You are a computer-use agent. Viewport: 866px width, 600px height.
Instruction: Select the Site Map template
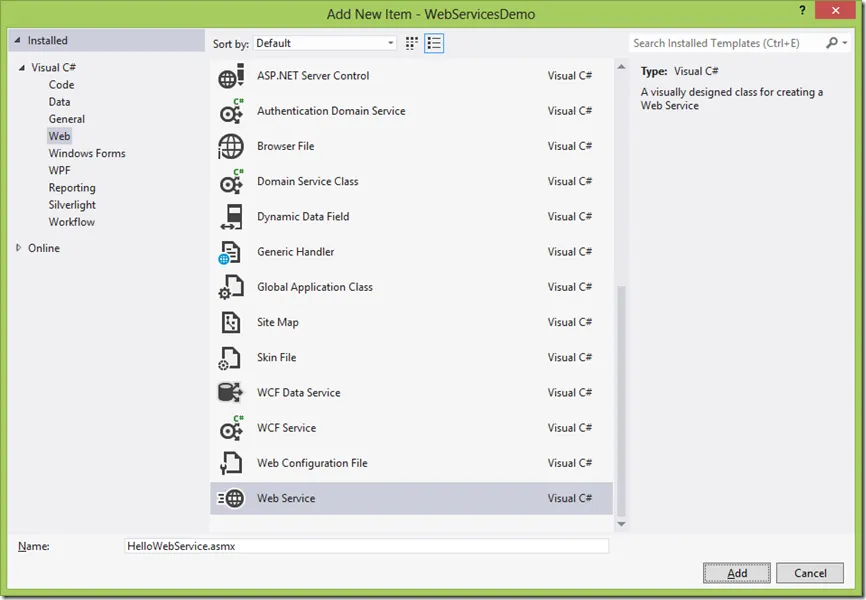[x=411, y=323]
